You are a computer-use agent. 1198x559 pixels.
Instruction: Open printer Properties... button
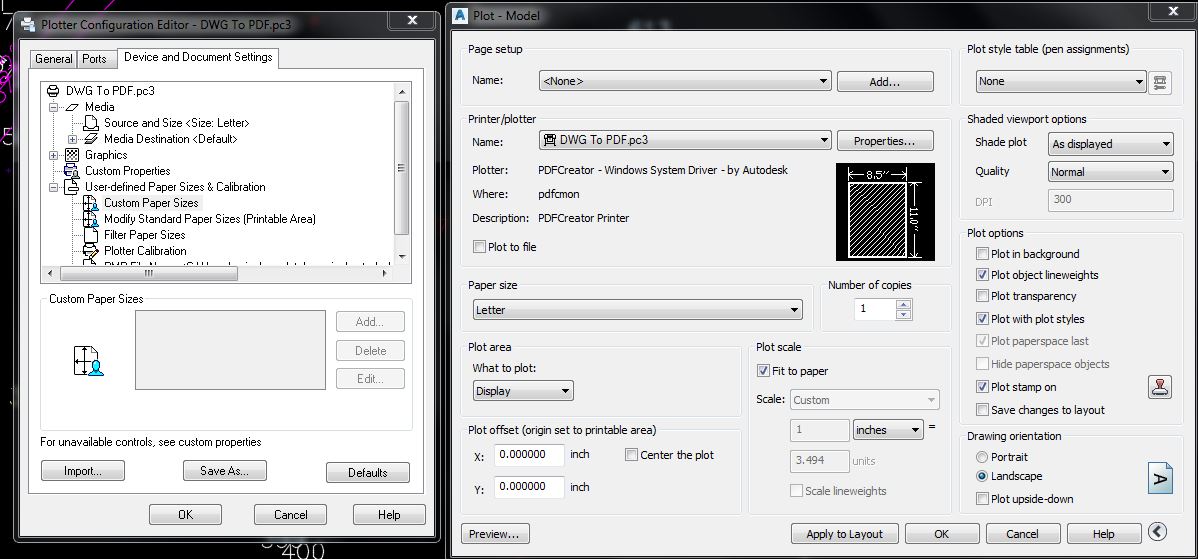pos(885,141)
